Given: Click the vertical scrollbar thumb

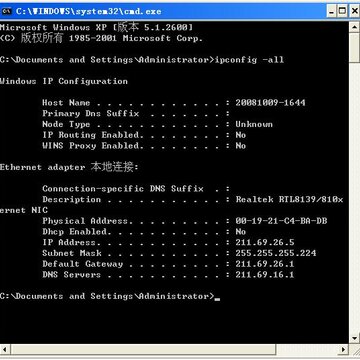Looking at the screenshot, I should (354, 47).
